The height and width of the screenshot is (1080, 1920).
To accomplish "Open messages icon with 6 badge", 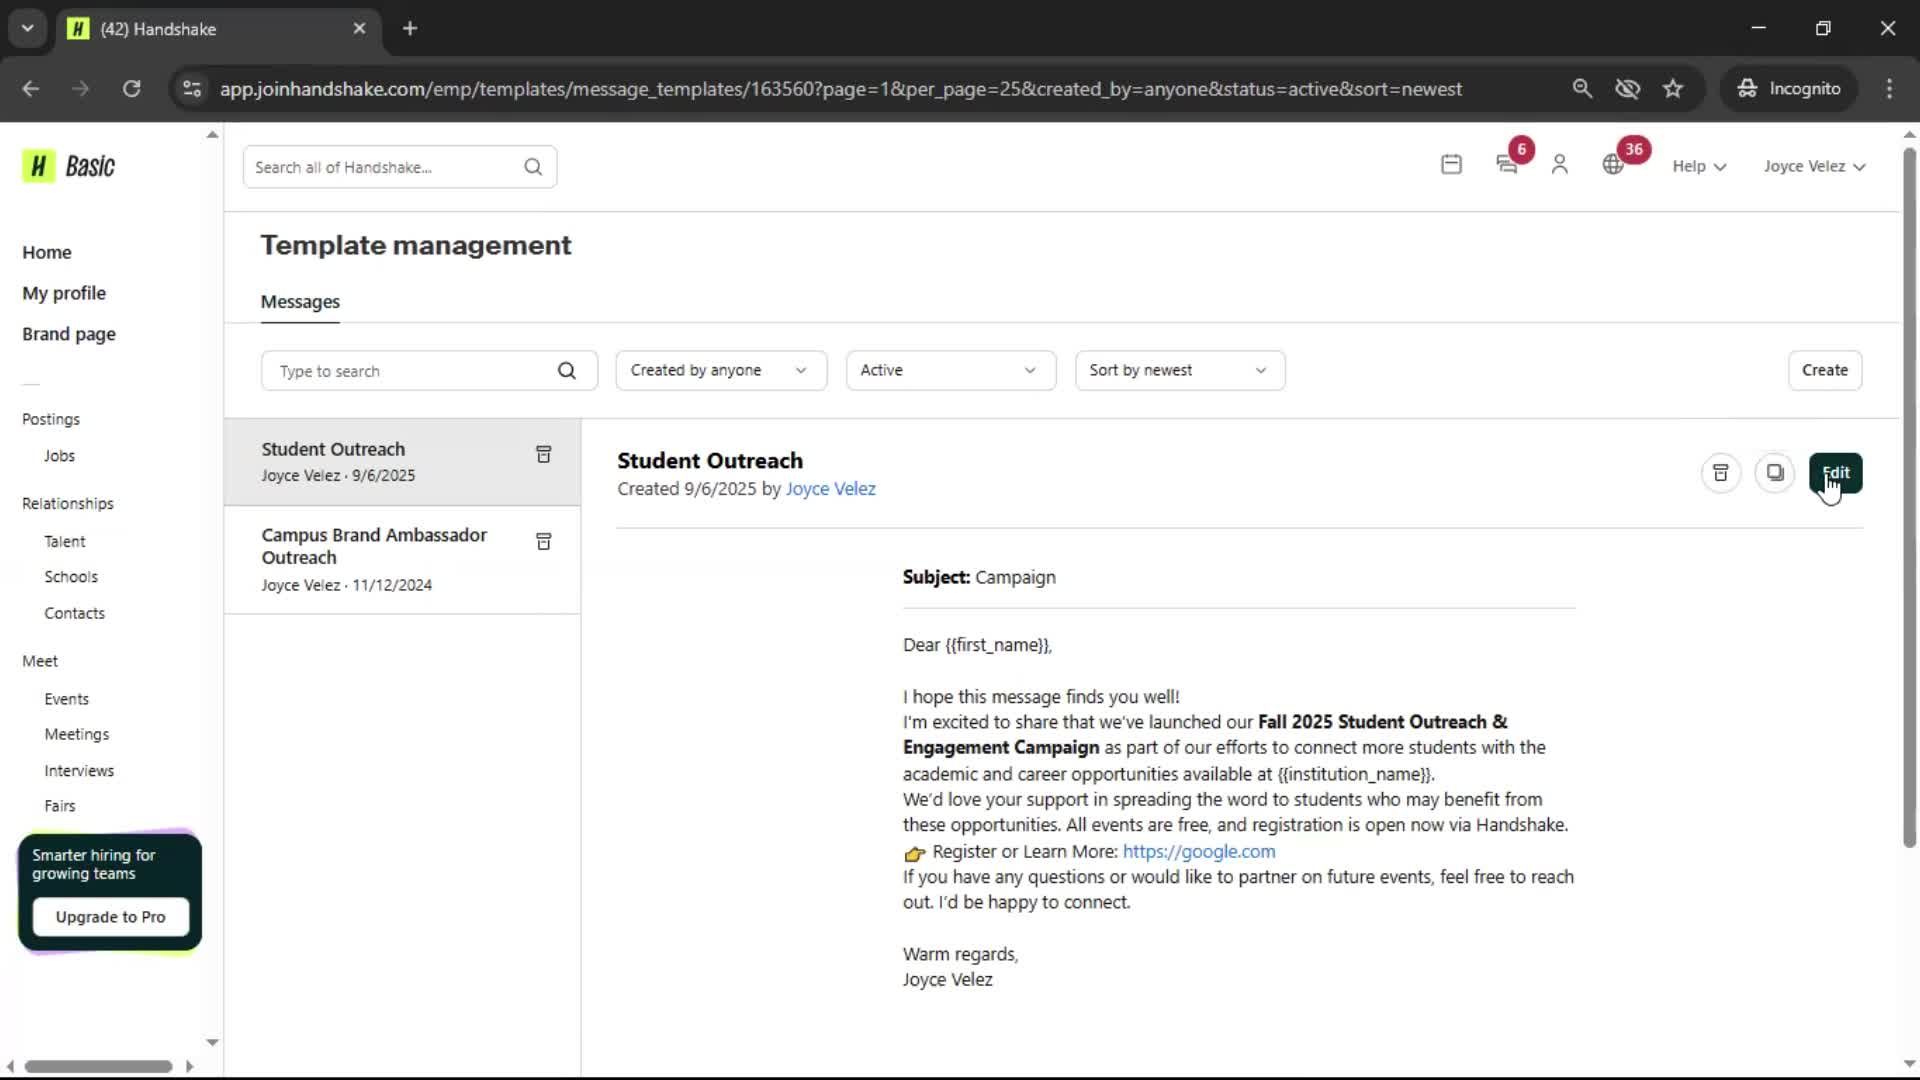I will coord(1507,165).
